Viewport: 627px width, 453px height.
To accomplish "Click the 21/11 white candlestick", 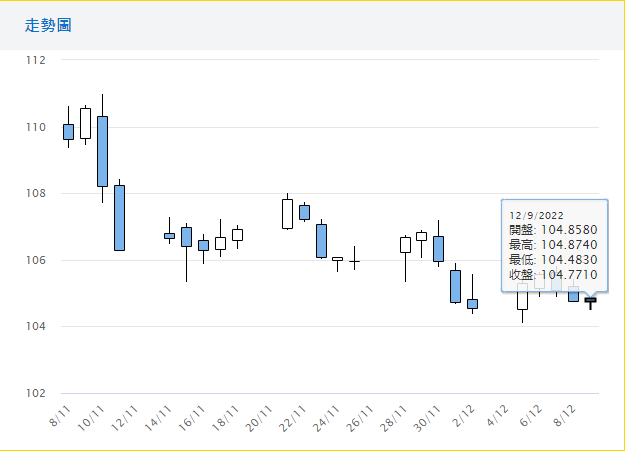I will click(287, 214).
